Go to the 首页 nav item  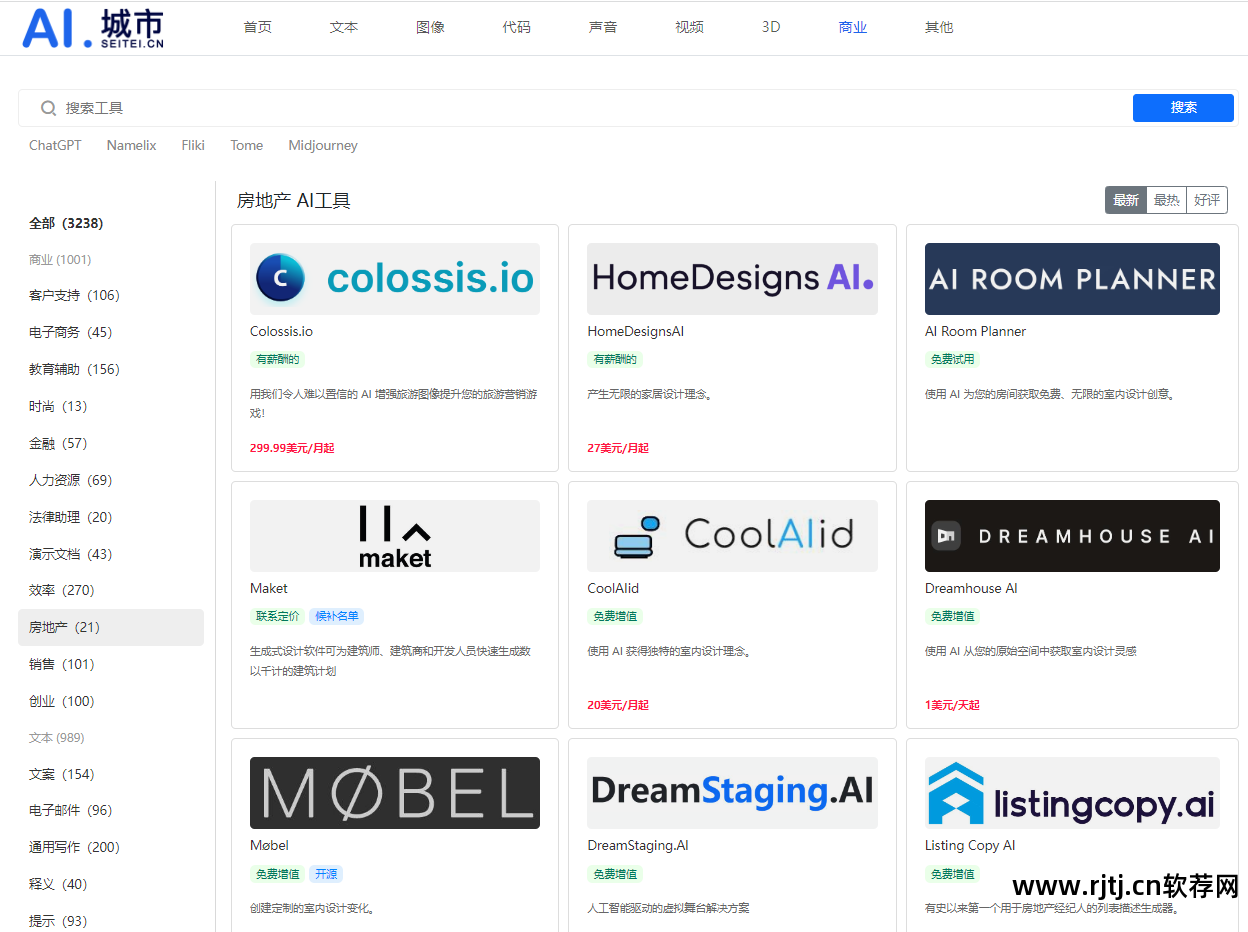coord(257,27)
